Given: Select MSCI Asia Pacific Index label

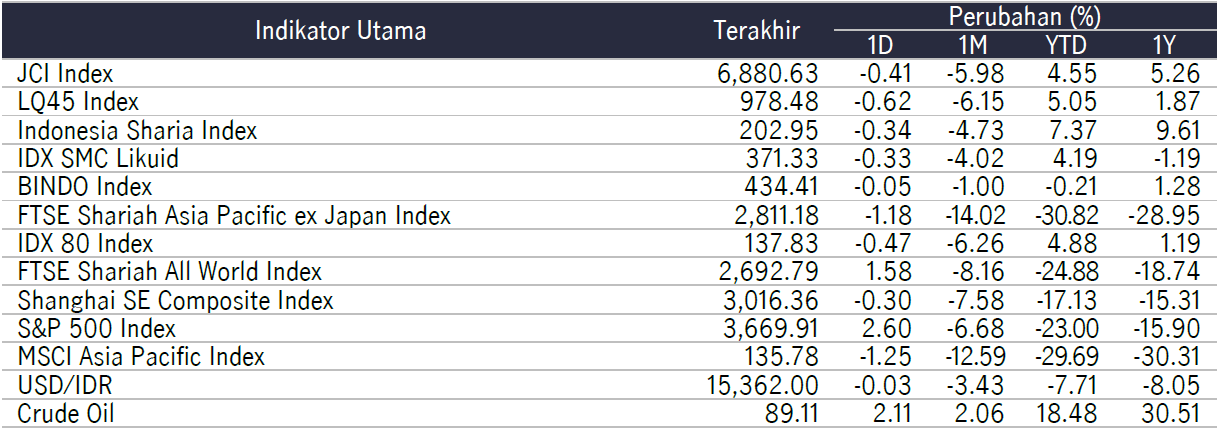Looking at the screenshot, I should pos(141,356).
